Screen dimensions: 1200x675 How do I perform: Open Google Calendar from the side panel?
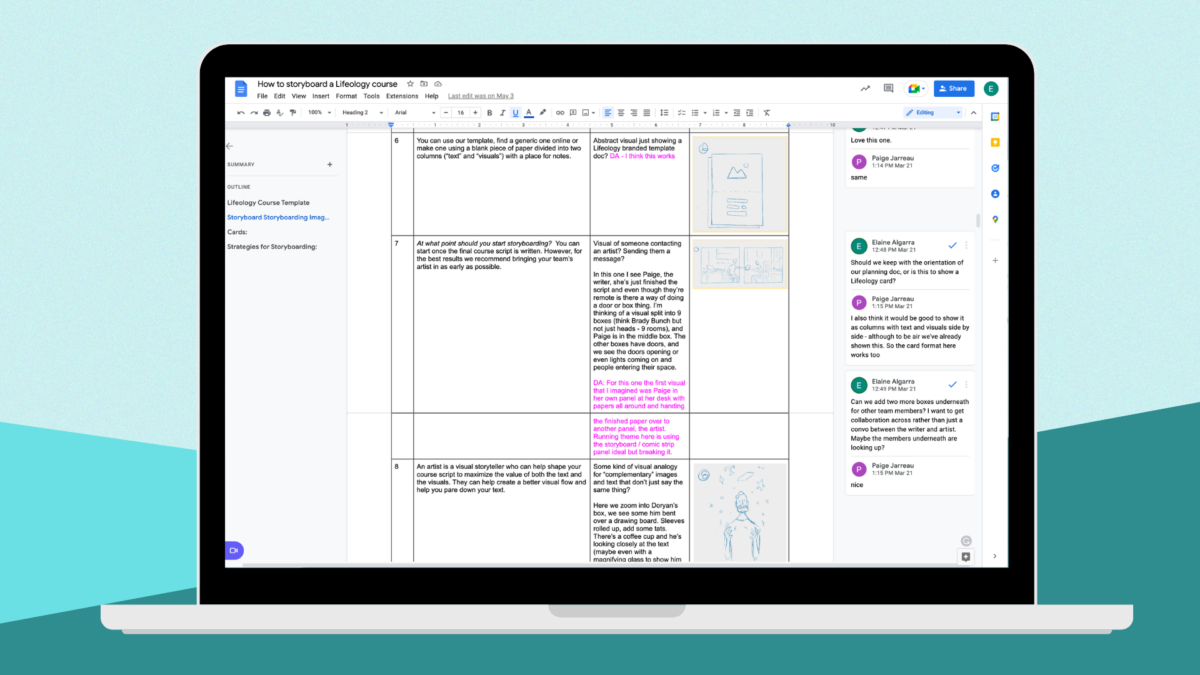[994, 117]
